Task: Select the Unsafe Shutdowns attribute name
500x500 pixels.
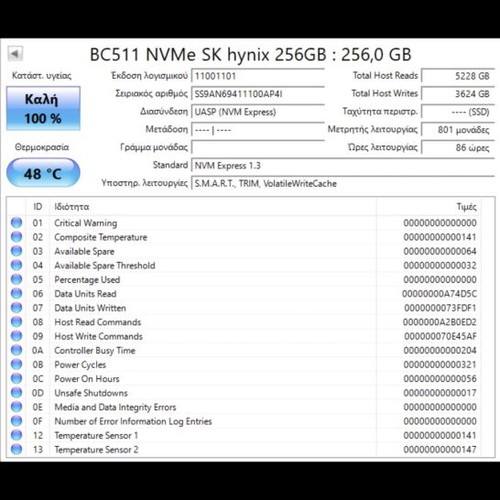Action: click(x=91, y=393)
